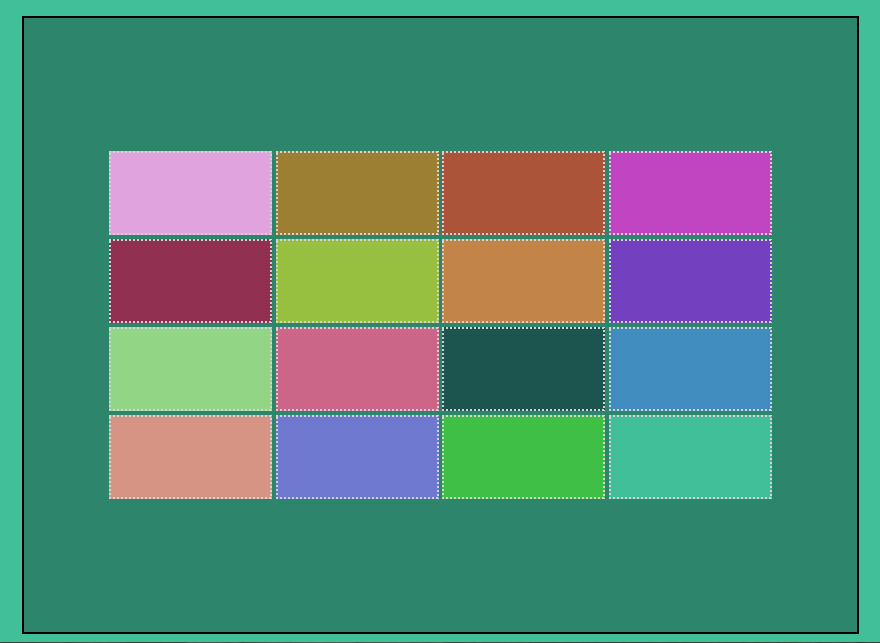Select the dark maroon swatch in second row
The height and width of the screenshot is (643, 880).
click(x=190, y=280)
